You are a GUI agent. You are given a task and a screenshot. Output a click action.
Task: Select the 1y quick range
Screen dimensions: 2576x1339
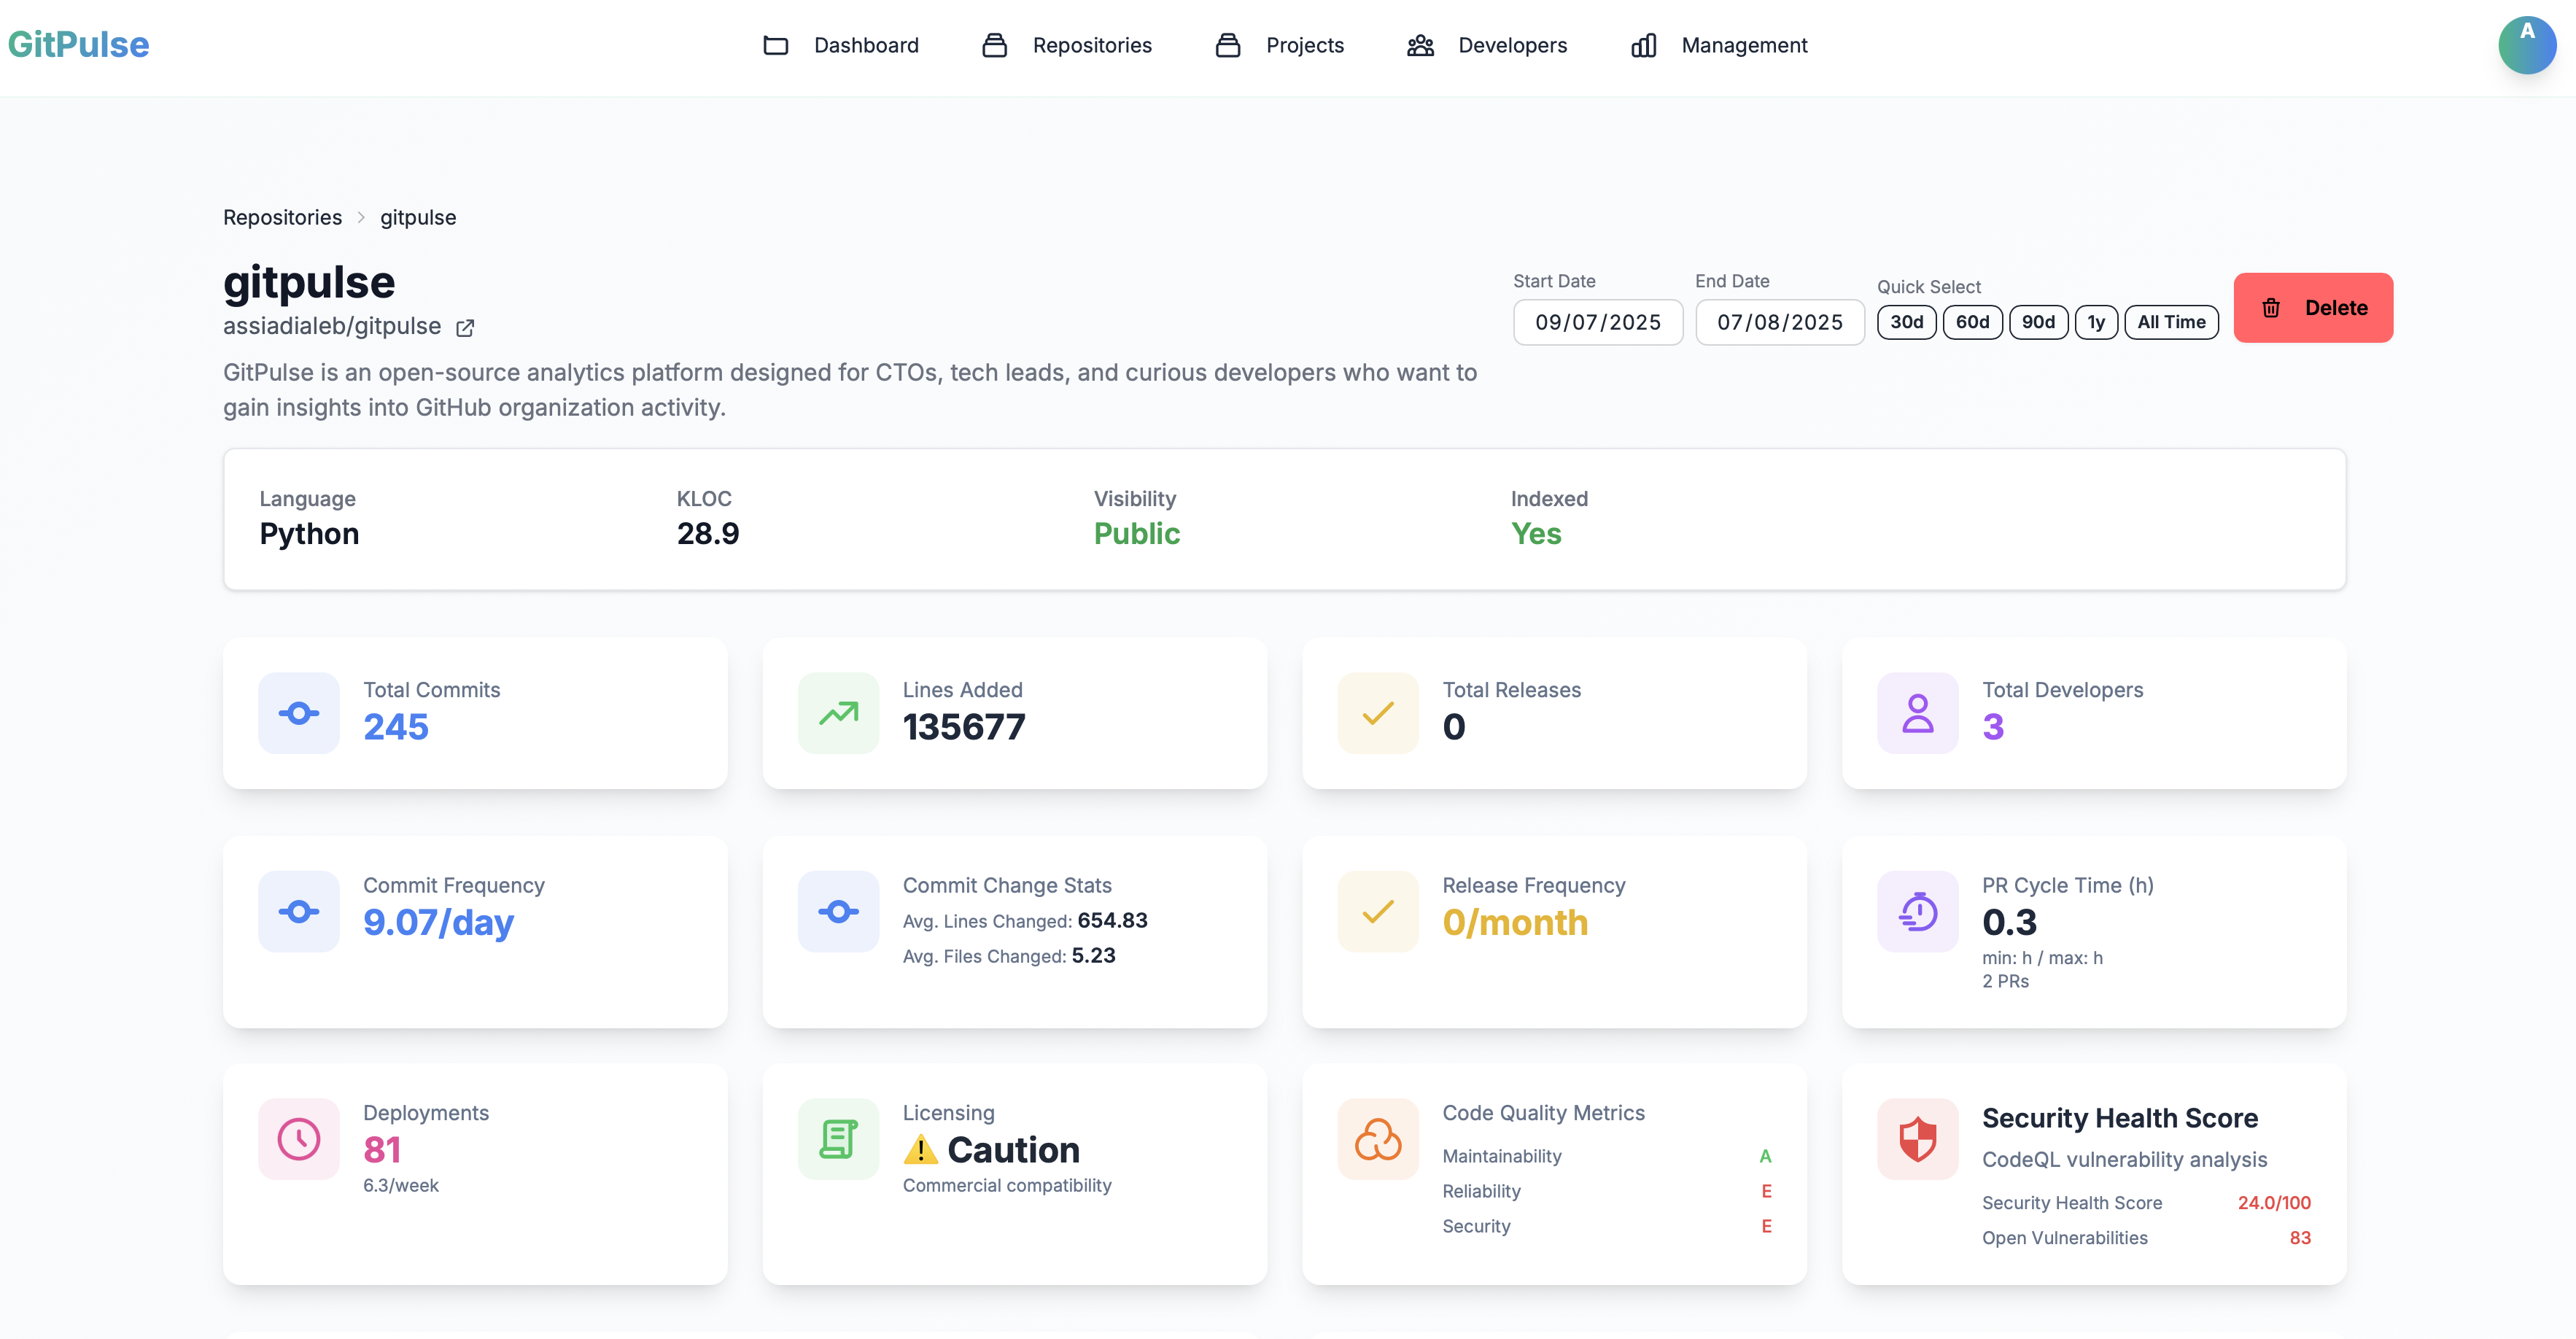click(x=2096, y=322)
